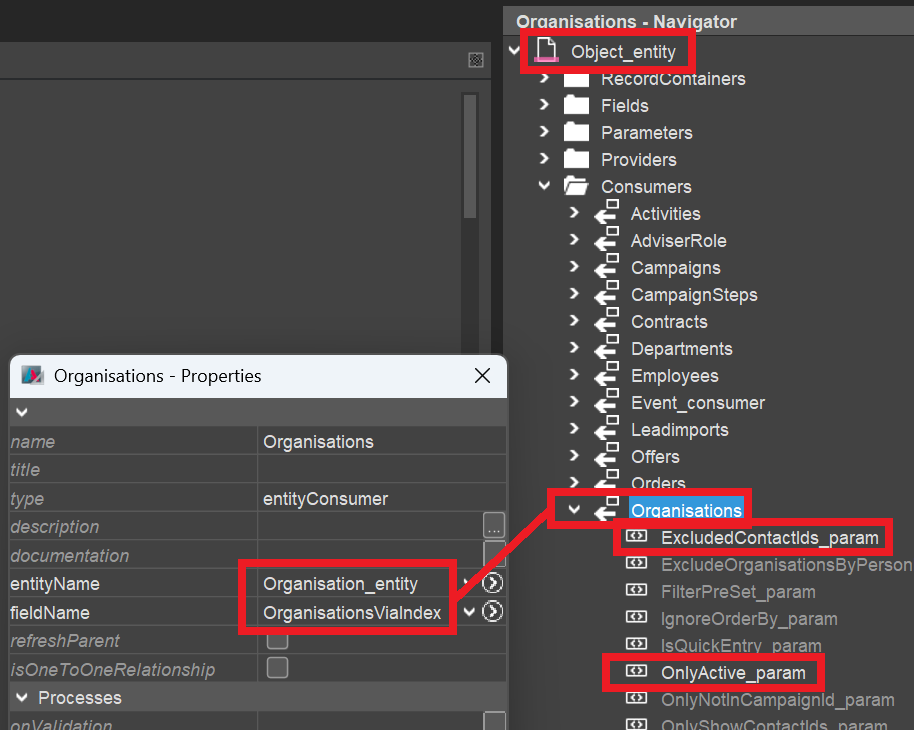The width and height of the screenshot is (914, 730).
Task: Open the description editor ellipsis button
Action: (x=493, y=526)
